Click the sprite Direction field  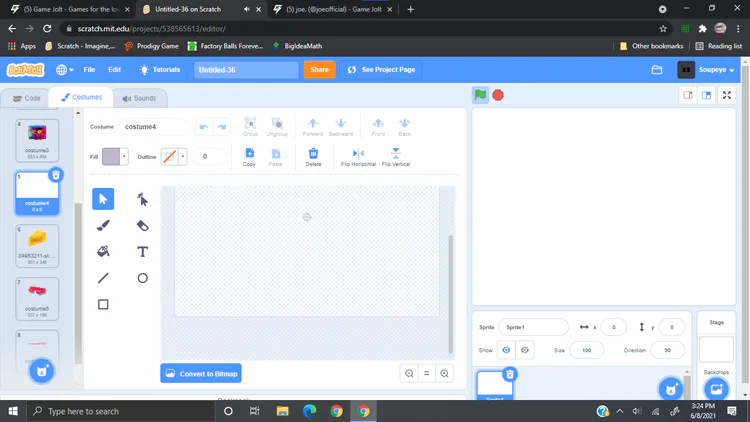pos(667,350)
